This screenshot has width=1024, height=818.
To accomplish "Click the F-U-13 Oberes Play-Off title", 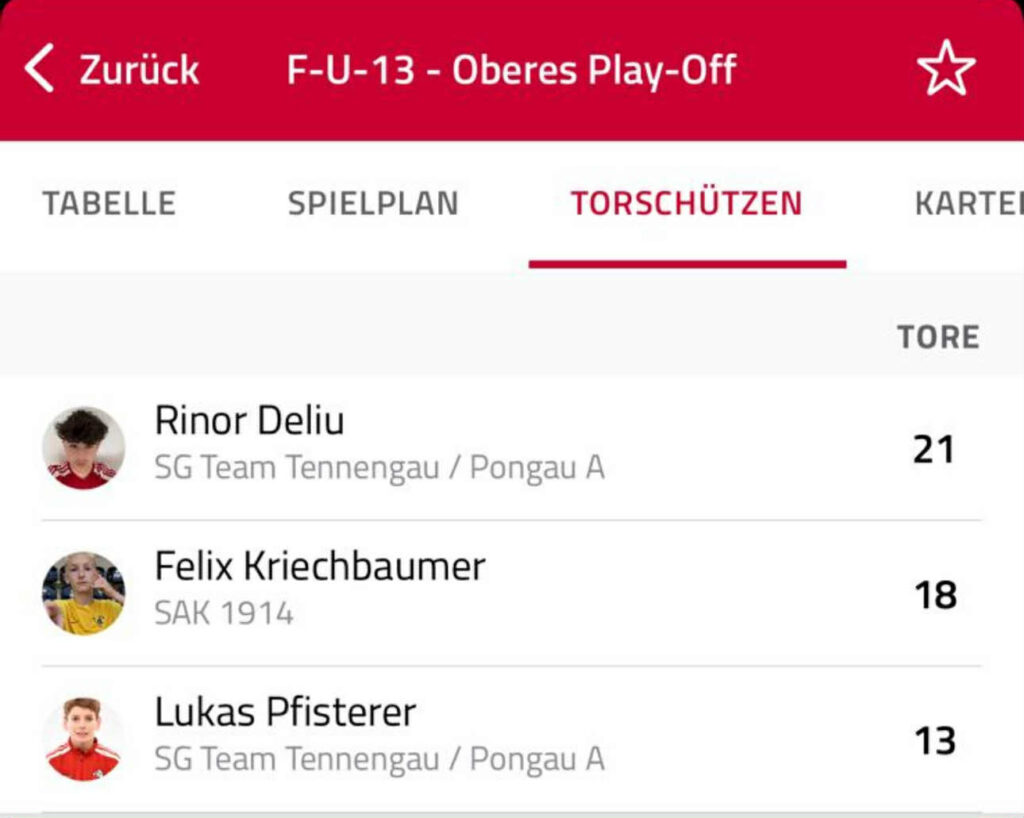I will coord(512,70).
